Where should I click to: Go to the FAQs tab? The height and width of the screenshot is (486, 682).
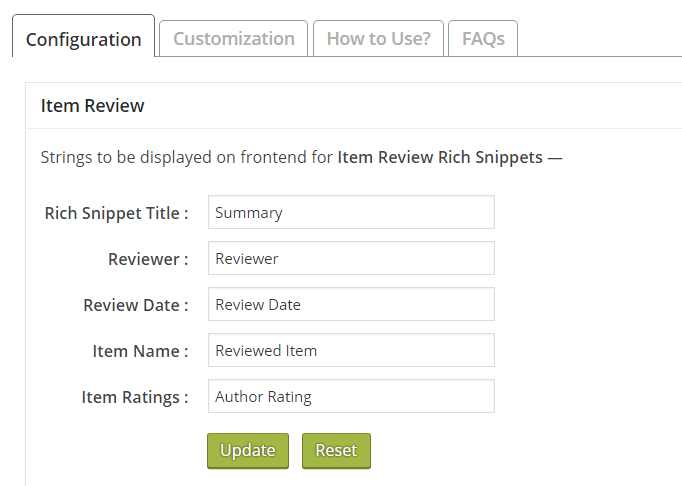(x=483, y=39)
